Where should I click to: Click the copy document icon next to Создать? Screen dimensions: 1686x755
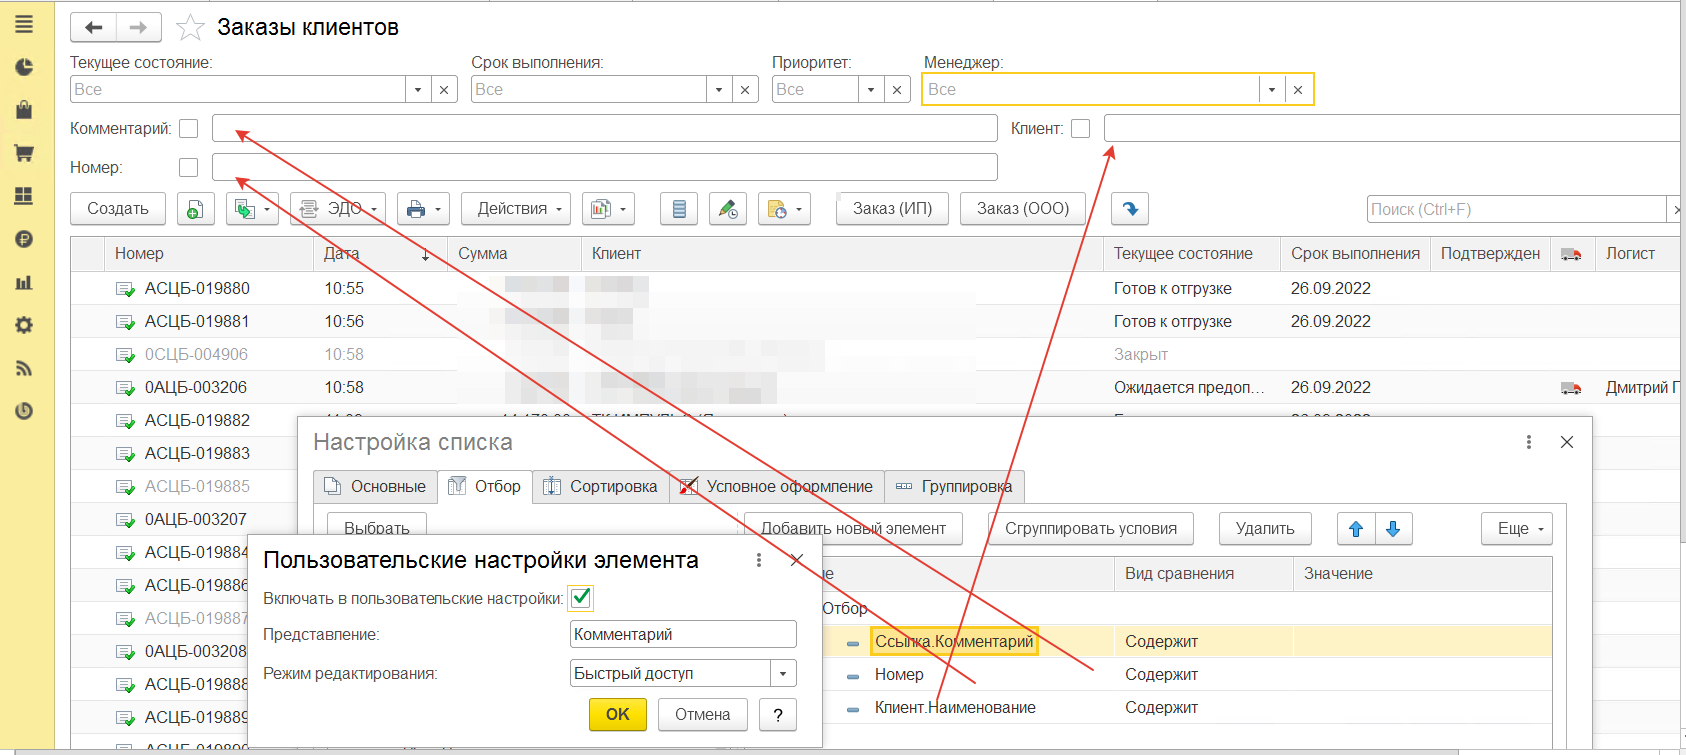[x=195, y=209]
